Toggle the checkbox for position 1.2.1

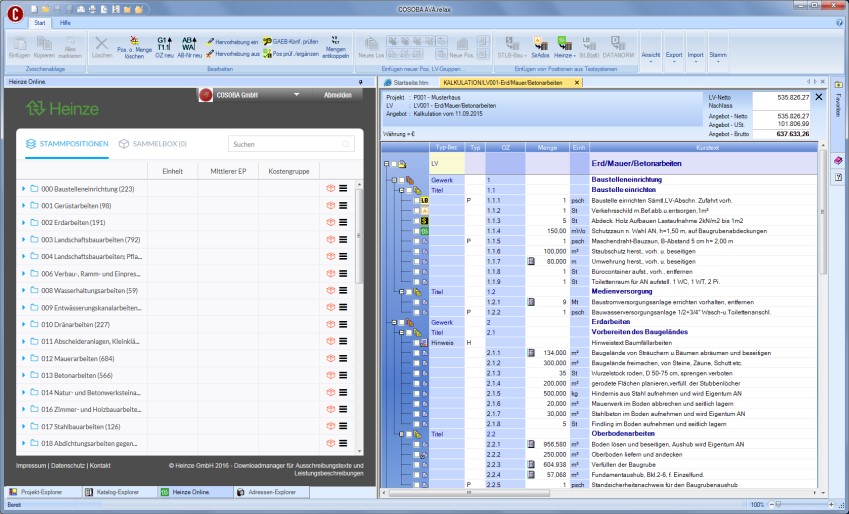[416, 301]
